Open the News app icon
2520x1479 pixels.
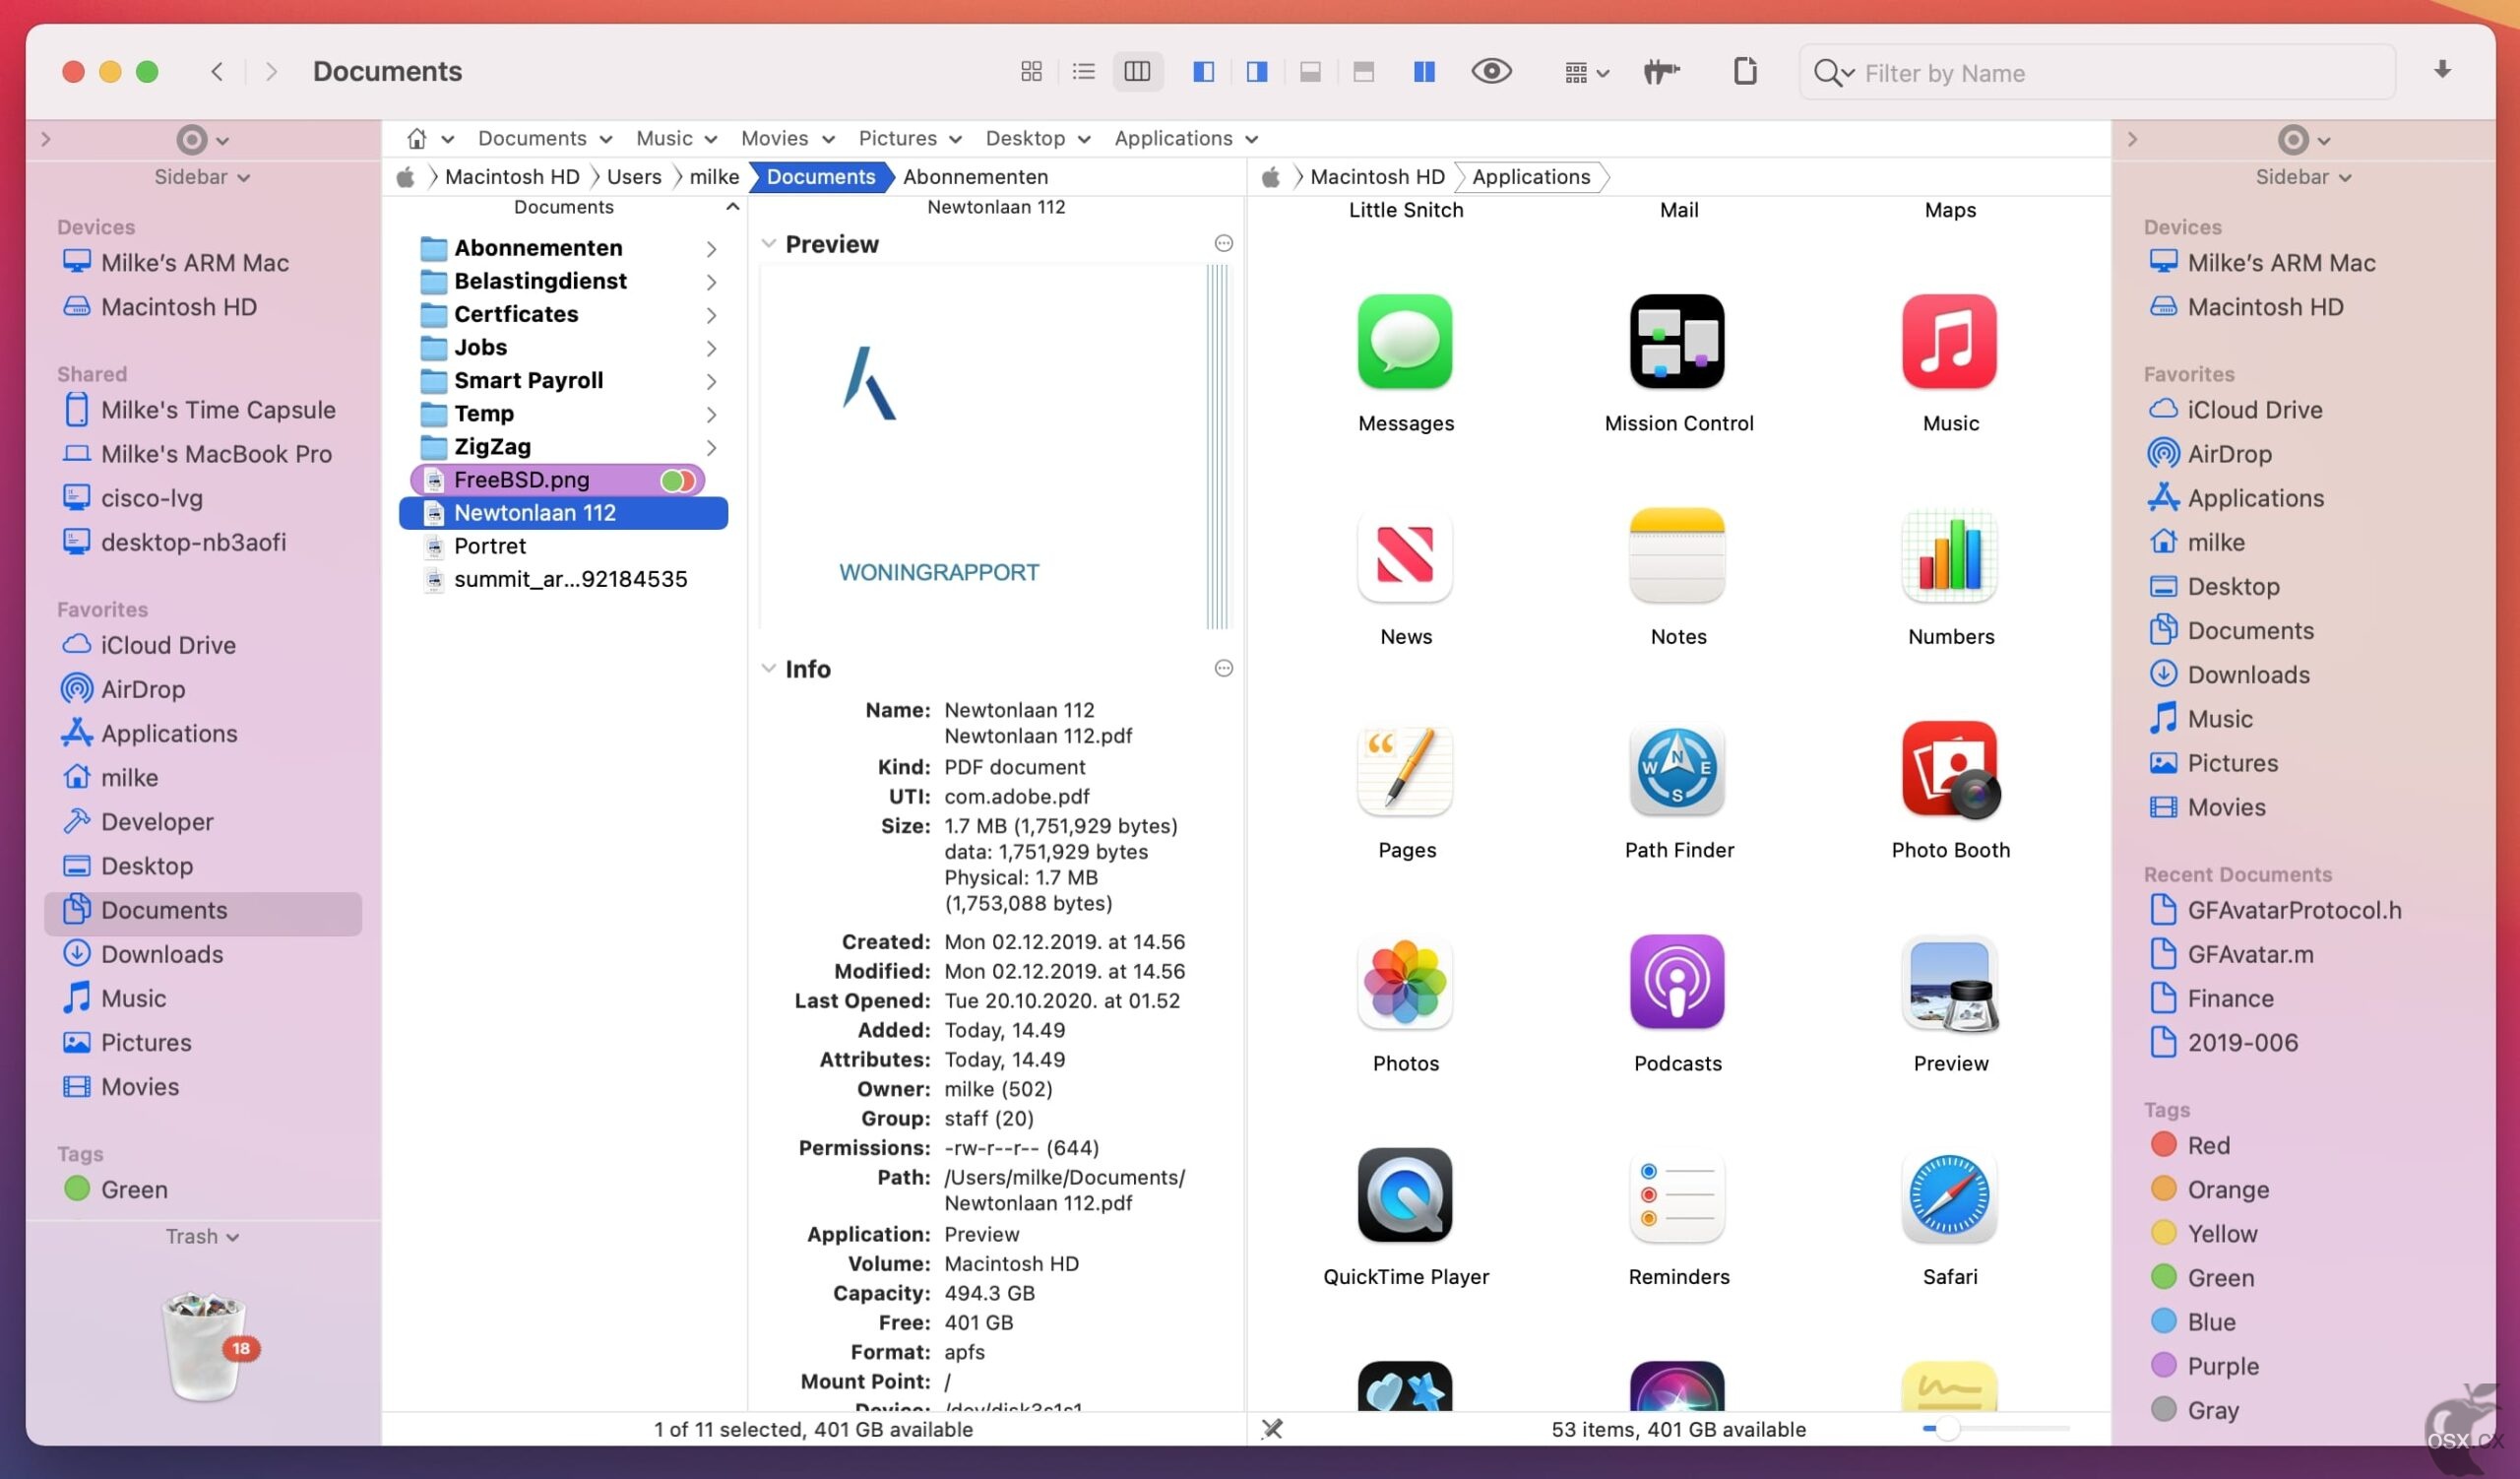point(1405,555)
